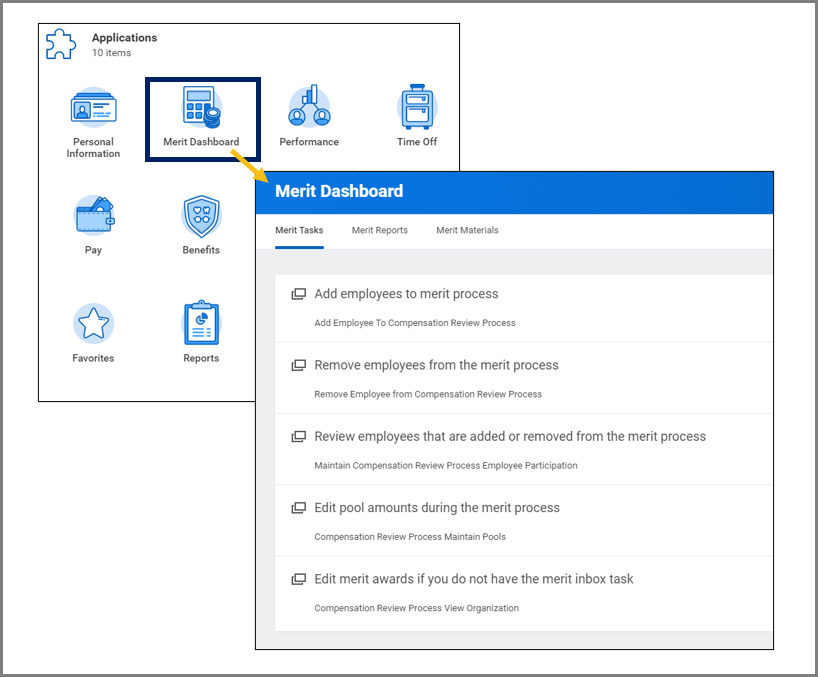
Task: Switch to the Merit Materials tab
Action: click(x=467, y=230)
